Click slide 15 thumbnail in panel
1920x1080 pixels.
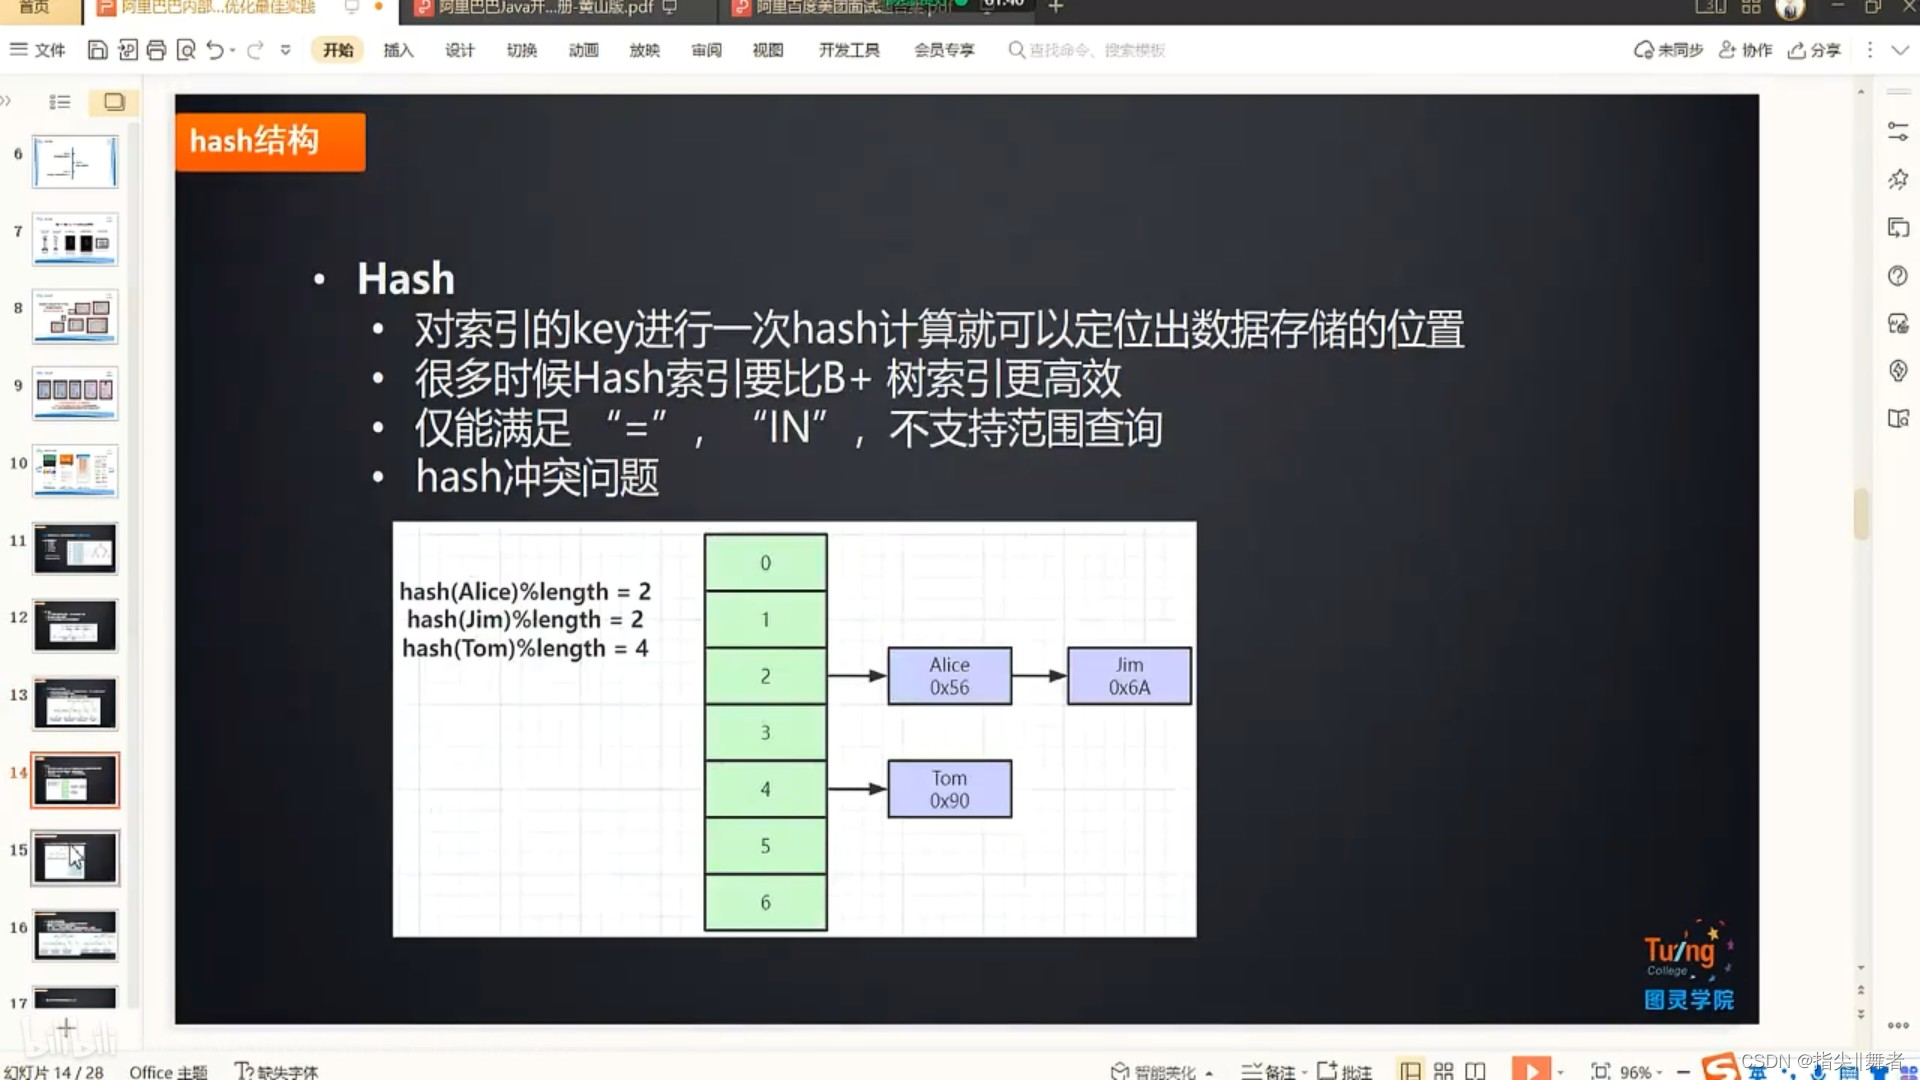point(74,858)
